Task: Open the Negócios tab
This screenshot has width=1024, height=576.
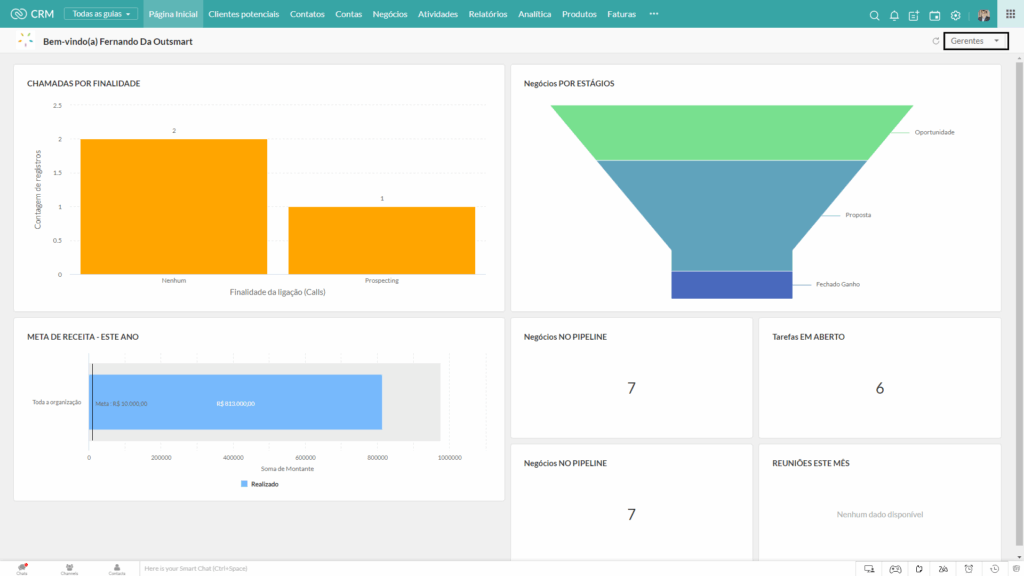Action: click(x=390, y=14)
